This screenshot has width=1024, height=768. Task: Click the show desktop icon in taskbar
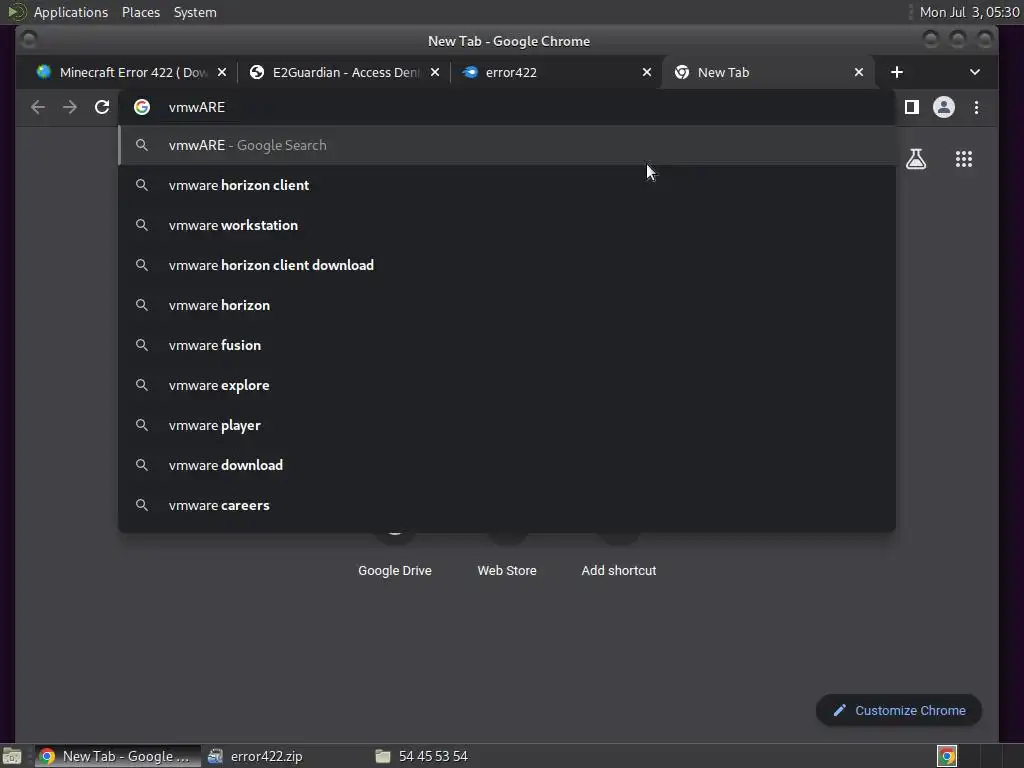click(x=12, y=756)
